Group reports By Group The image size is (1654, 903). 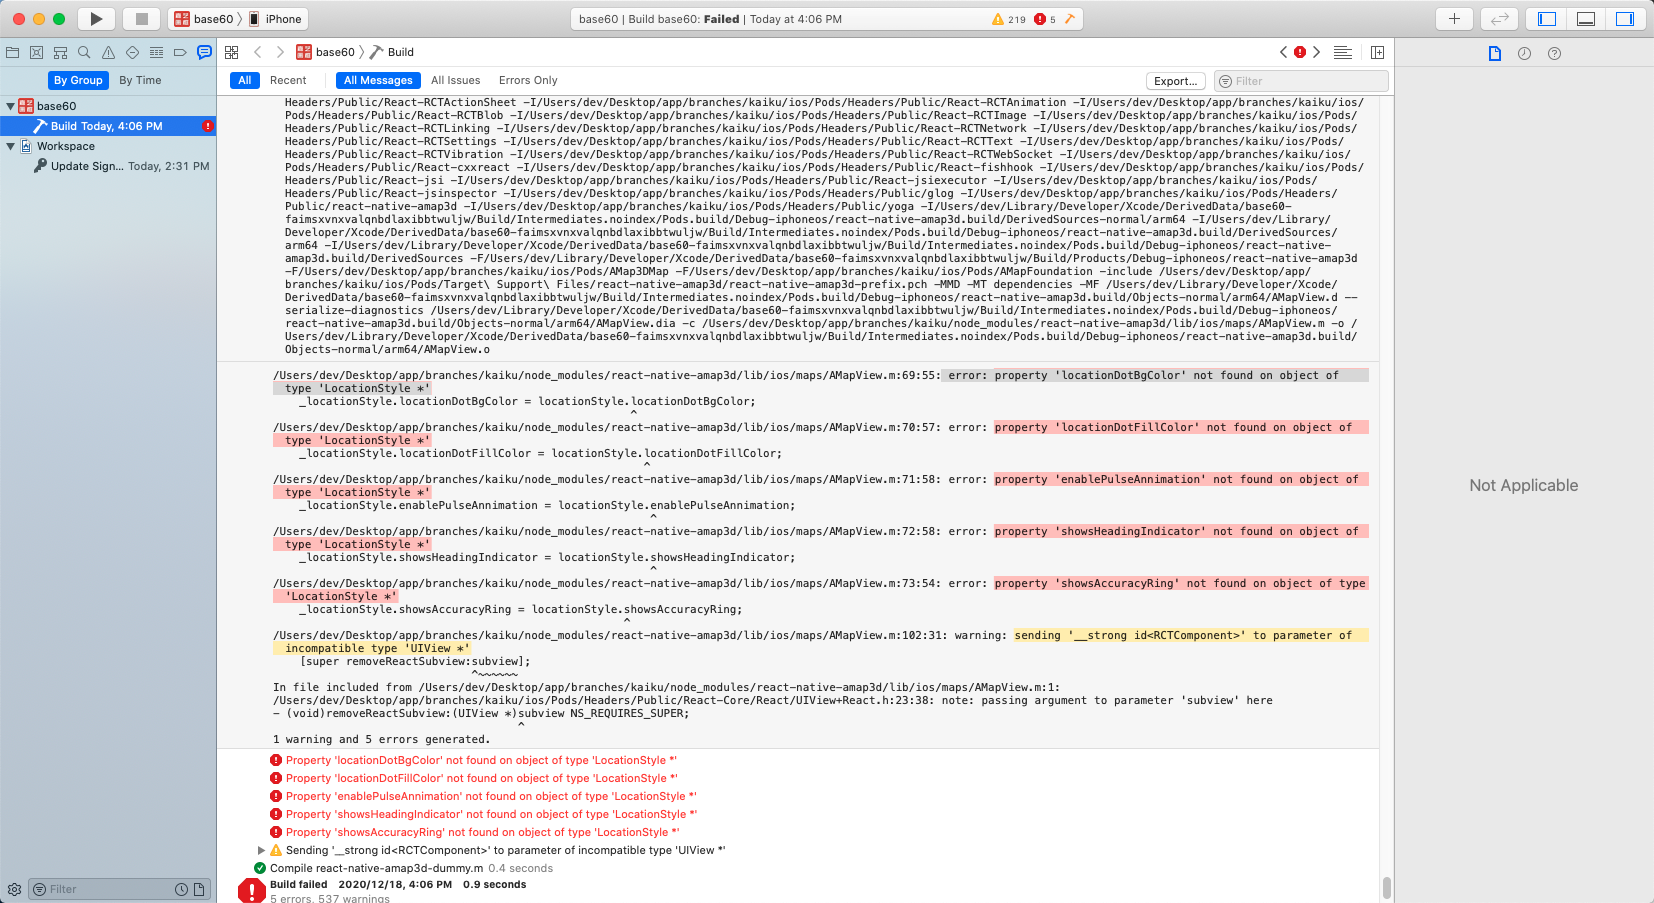click(x=78, y=80)
